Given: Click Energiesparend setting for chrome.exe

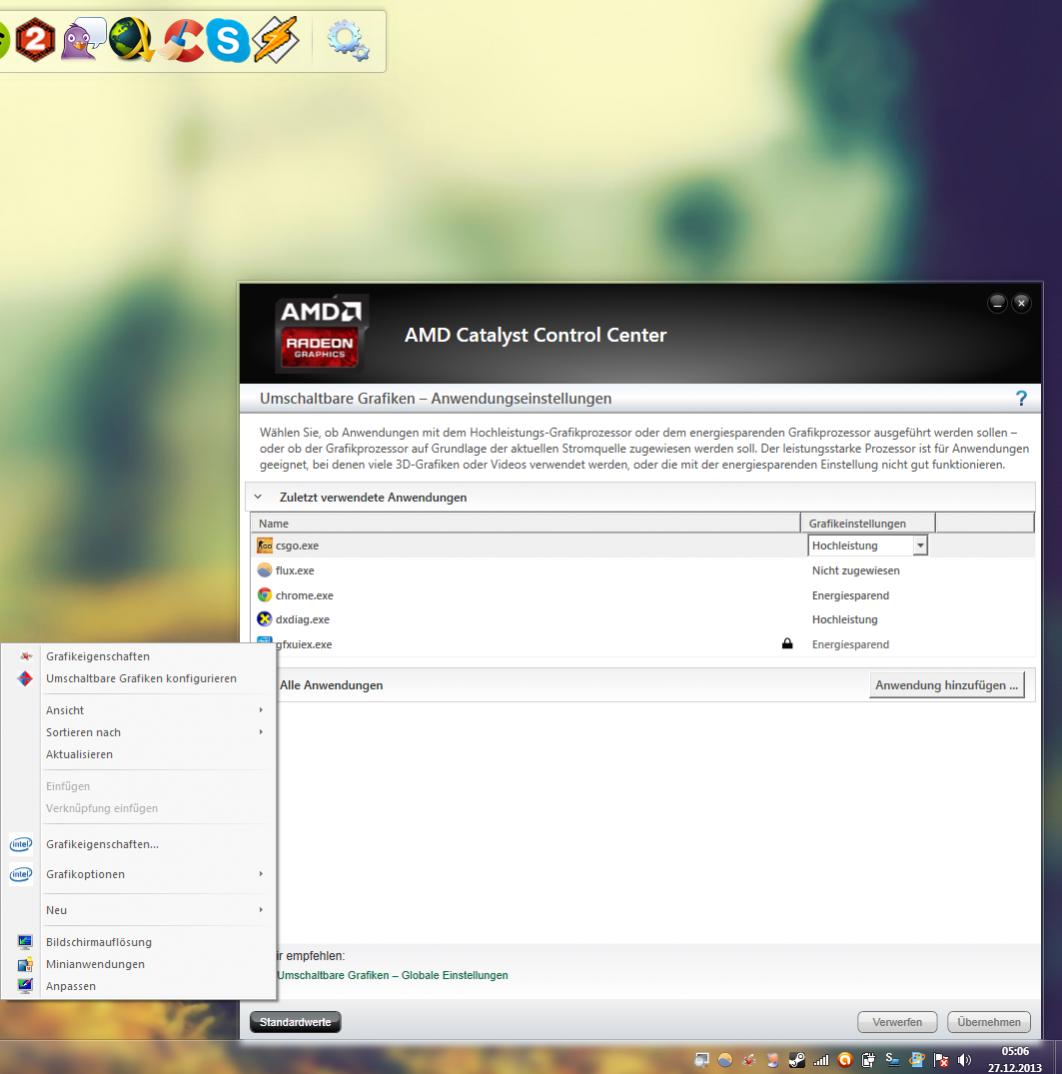Looking at the screenshot, I should click(x=850, y=595).
